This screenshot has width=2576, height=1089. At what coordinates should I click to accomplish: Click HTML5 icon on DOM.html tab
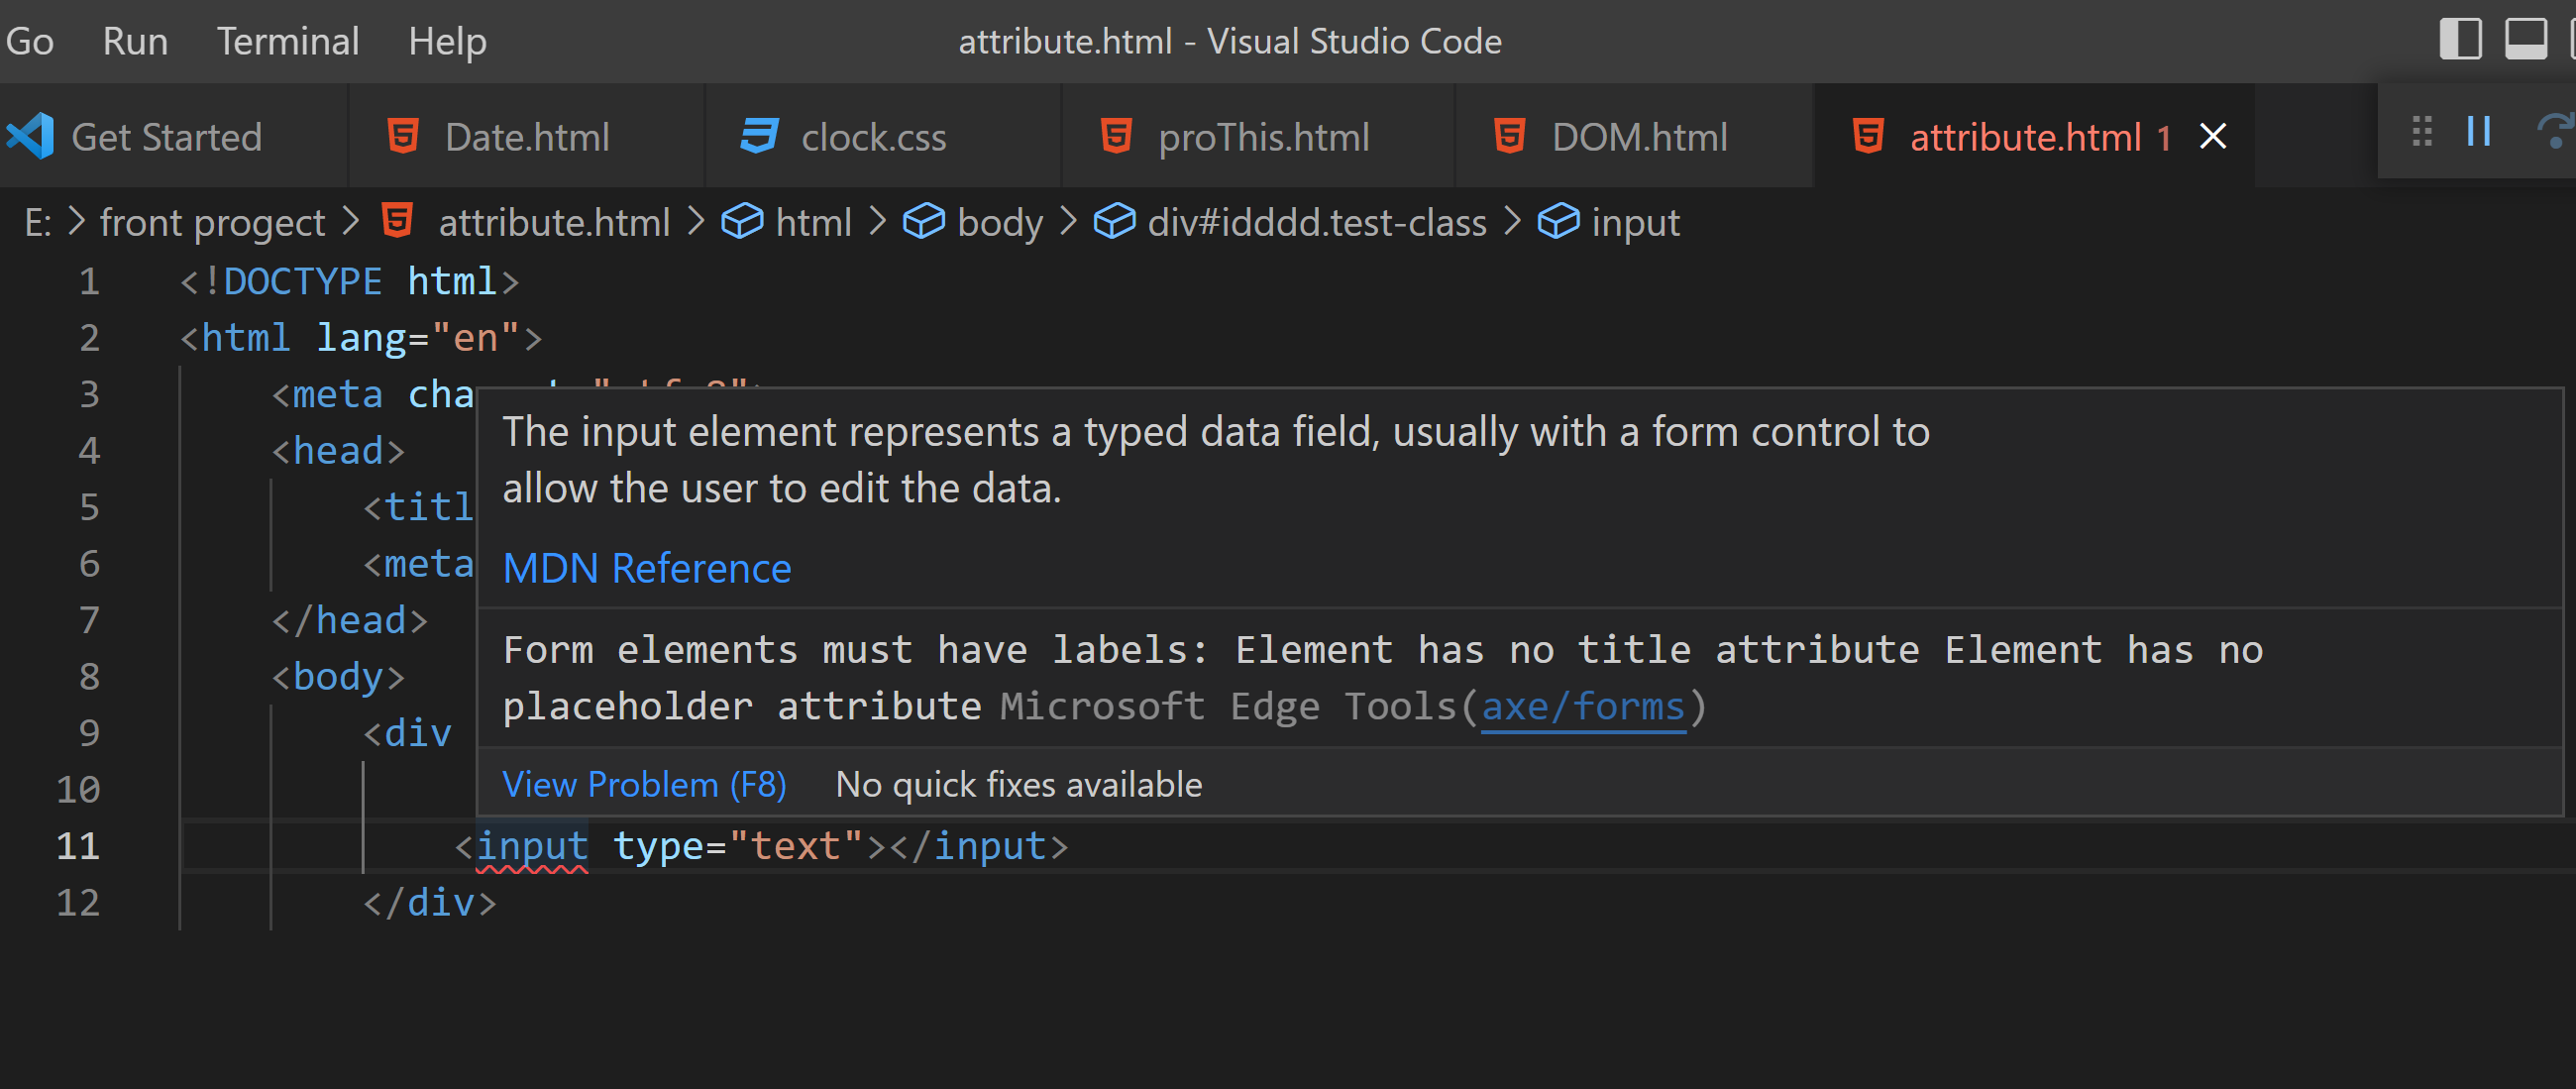tap(1510, 135)
